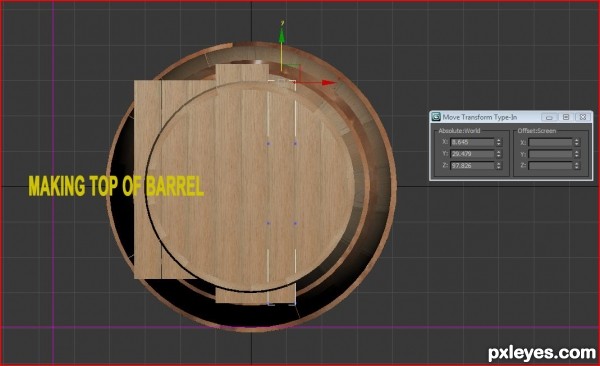Click the Absolute World Y spinner arrows
Image resolution: width=600 pixels, height=366 pixels.
499,154
